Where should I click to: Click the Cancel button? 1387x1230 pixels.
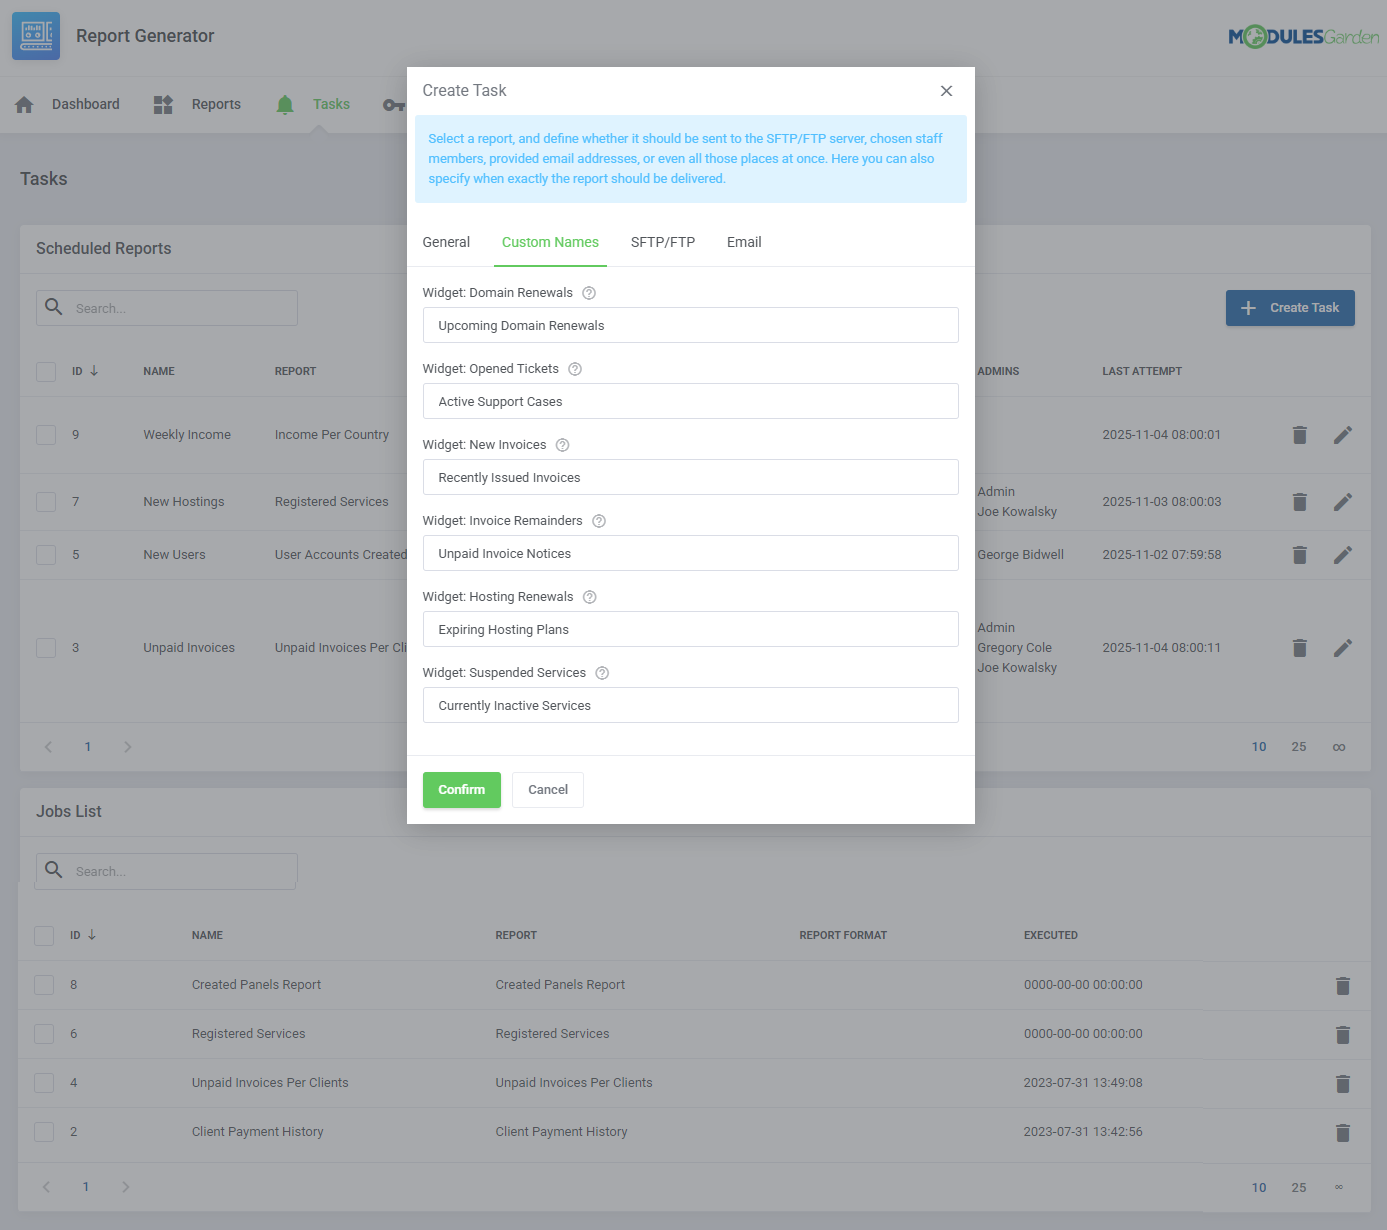point(547,790)
